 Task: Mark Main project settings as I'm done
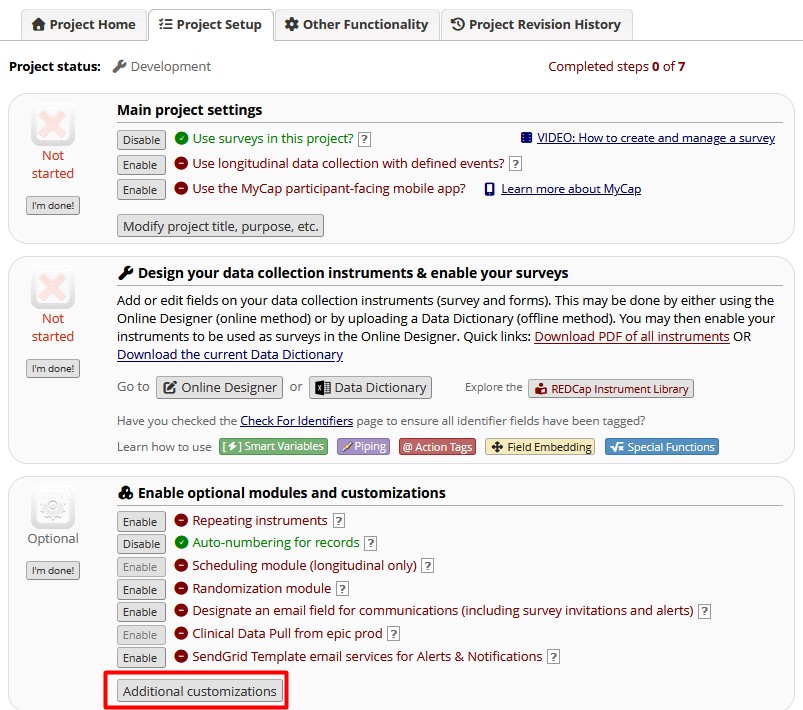[52, 205]
